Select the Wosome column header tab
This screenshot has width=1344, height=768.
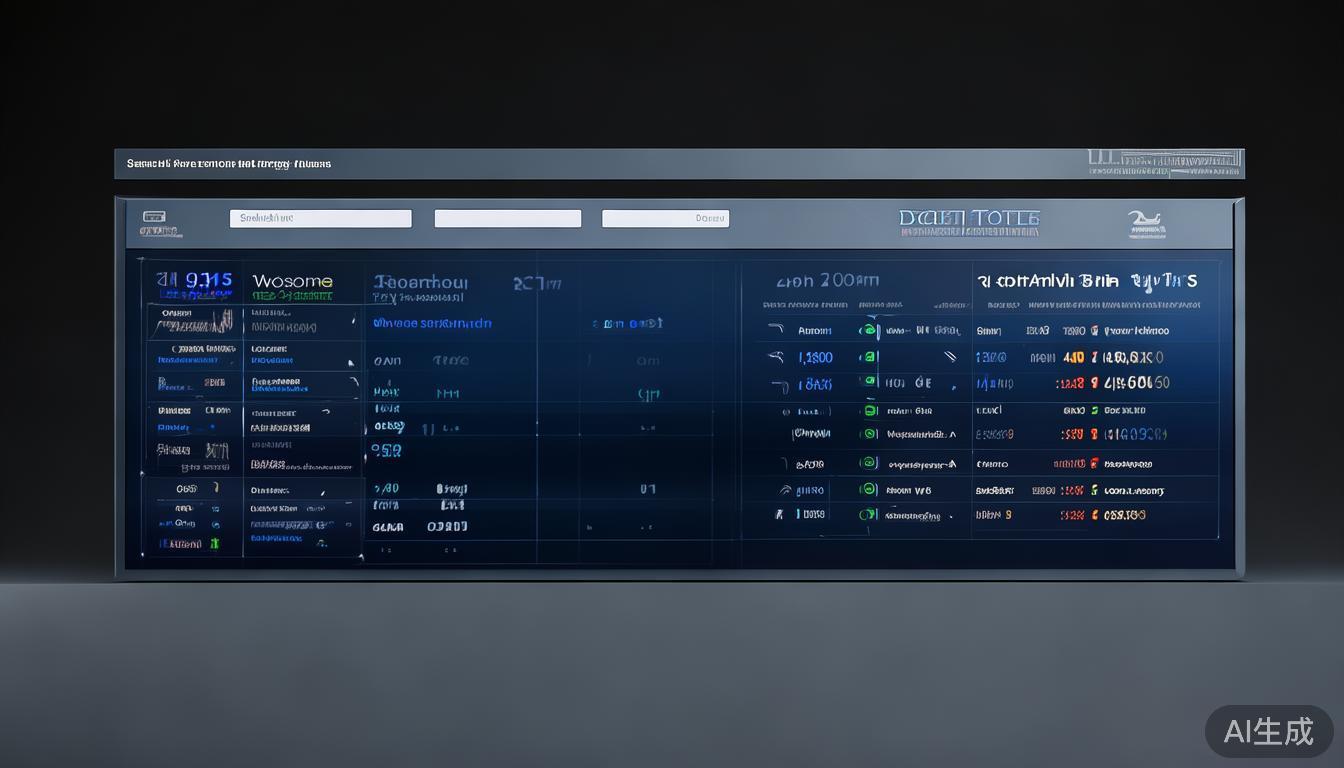coord(292,282)
